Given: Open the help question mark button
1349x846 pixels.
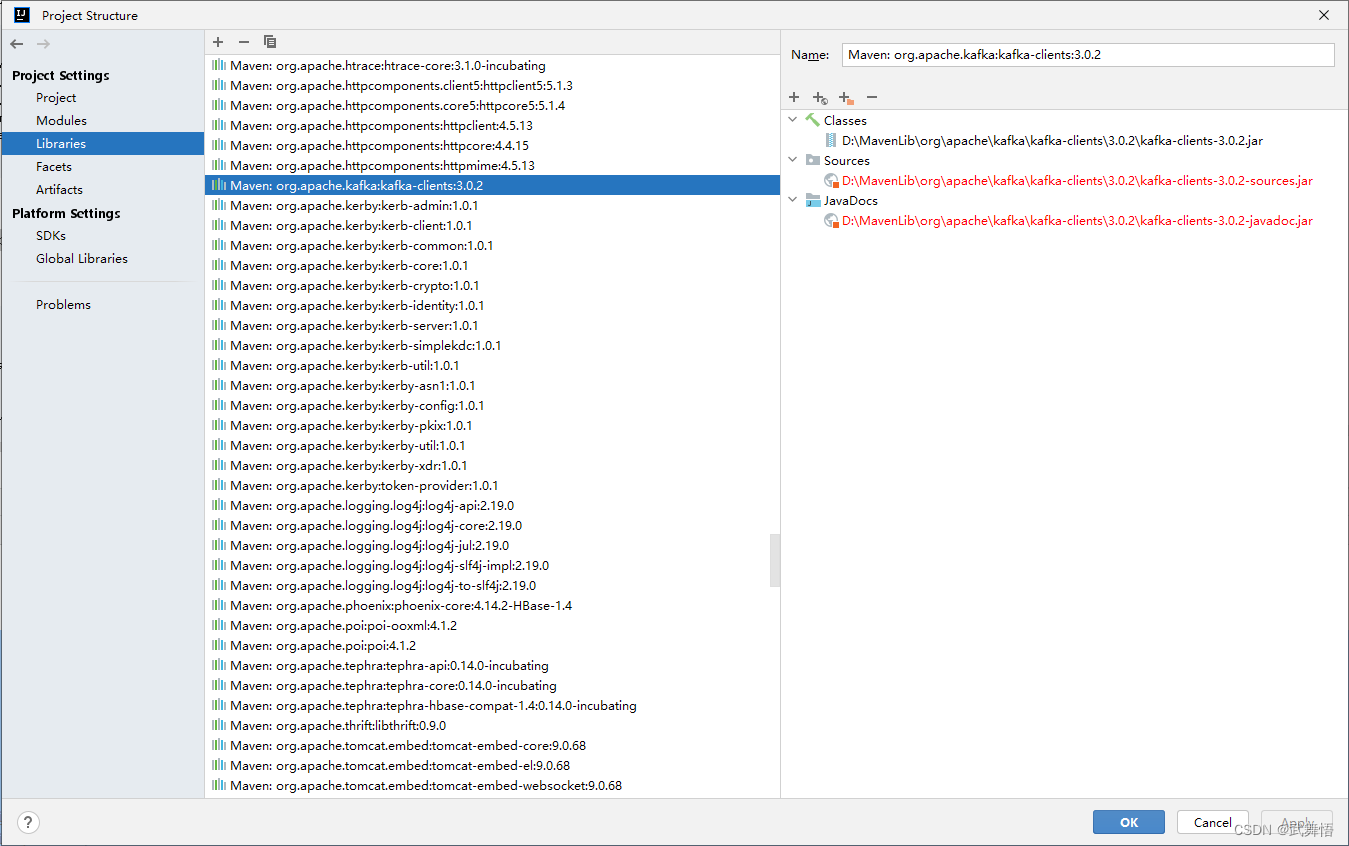Looking at the screenshot, I should pyautogui.click(x=29, y=823).
